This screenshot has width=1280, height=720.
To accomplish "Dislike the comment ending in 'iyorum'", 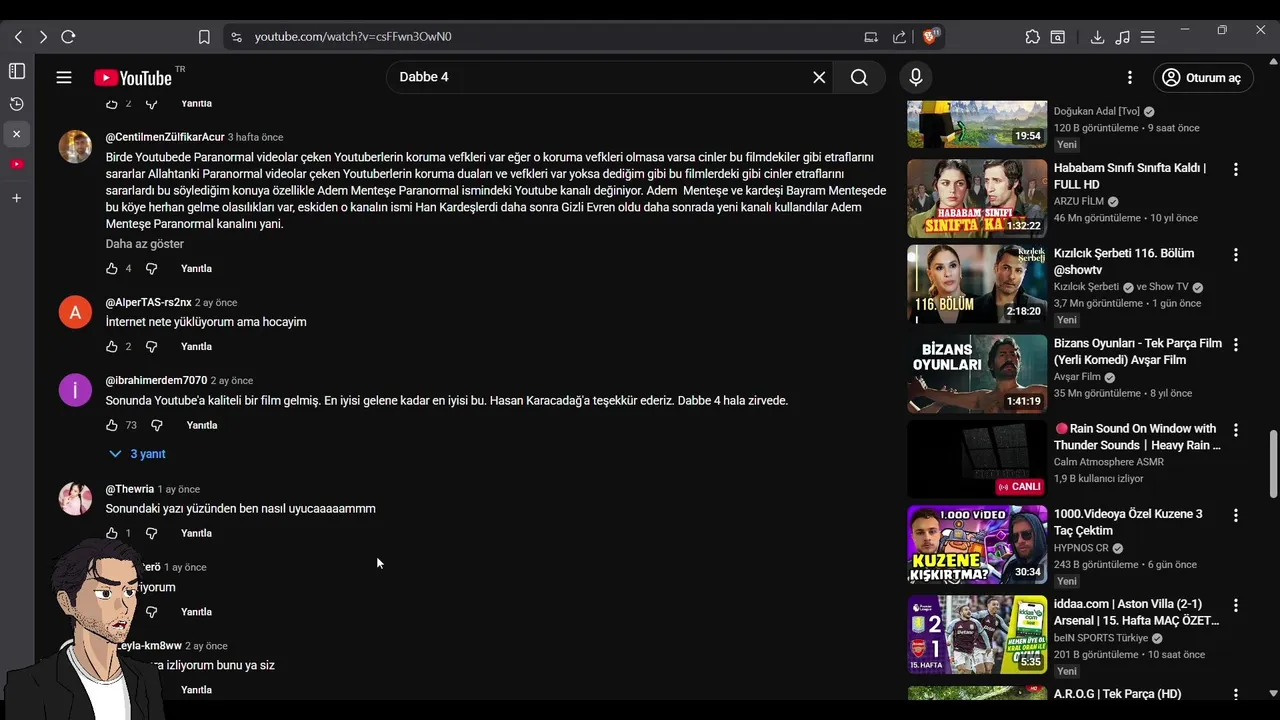I will pyautogui.click(x=152, y=612).
